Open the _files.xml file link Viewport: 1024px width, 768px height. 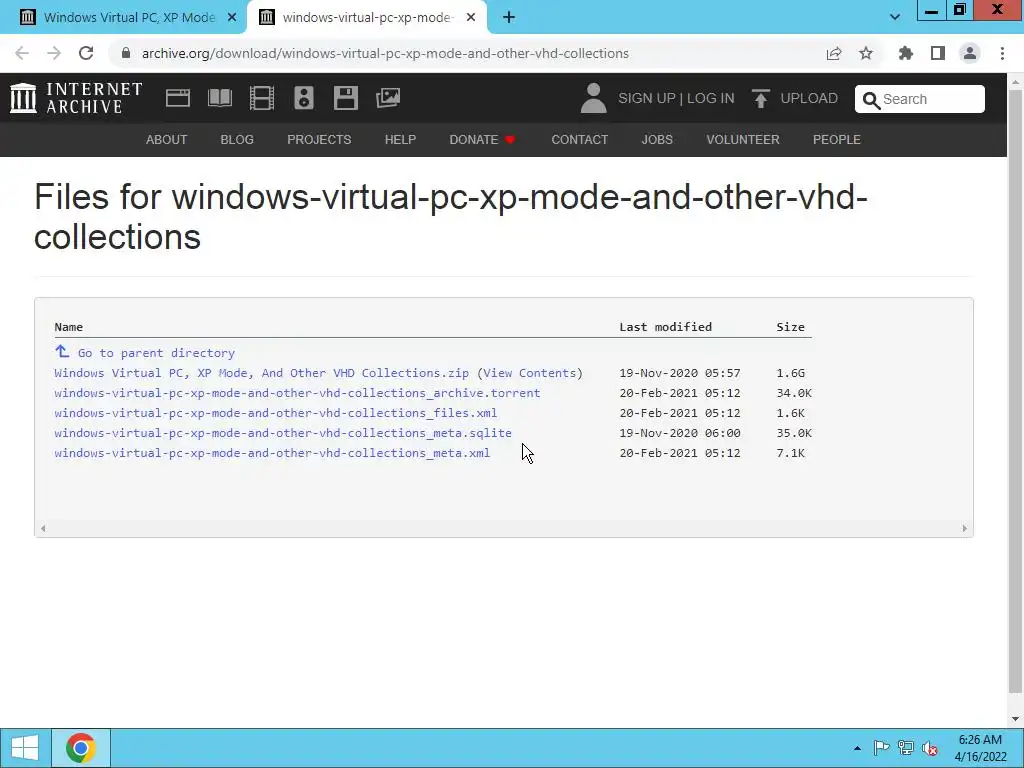click(276, 413)
